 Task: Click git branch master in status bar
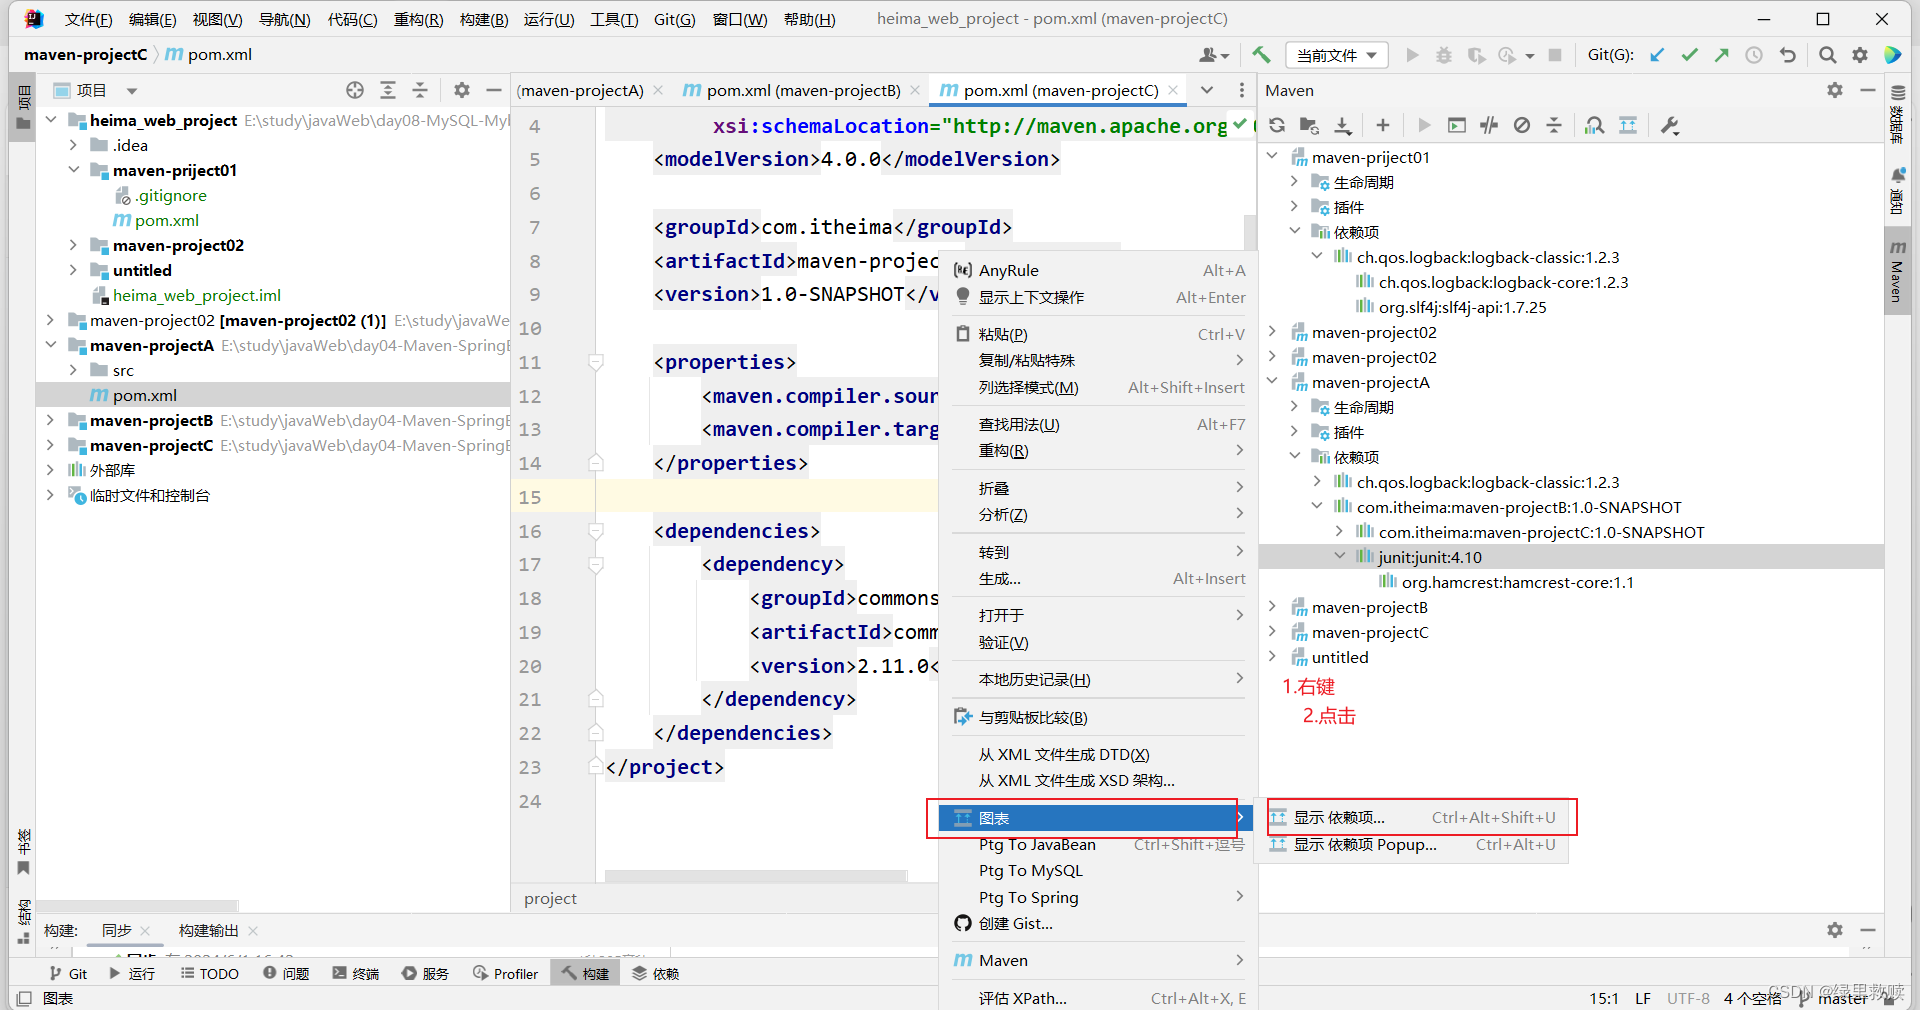click(x=1842, y=998)
